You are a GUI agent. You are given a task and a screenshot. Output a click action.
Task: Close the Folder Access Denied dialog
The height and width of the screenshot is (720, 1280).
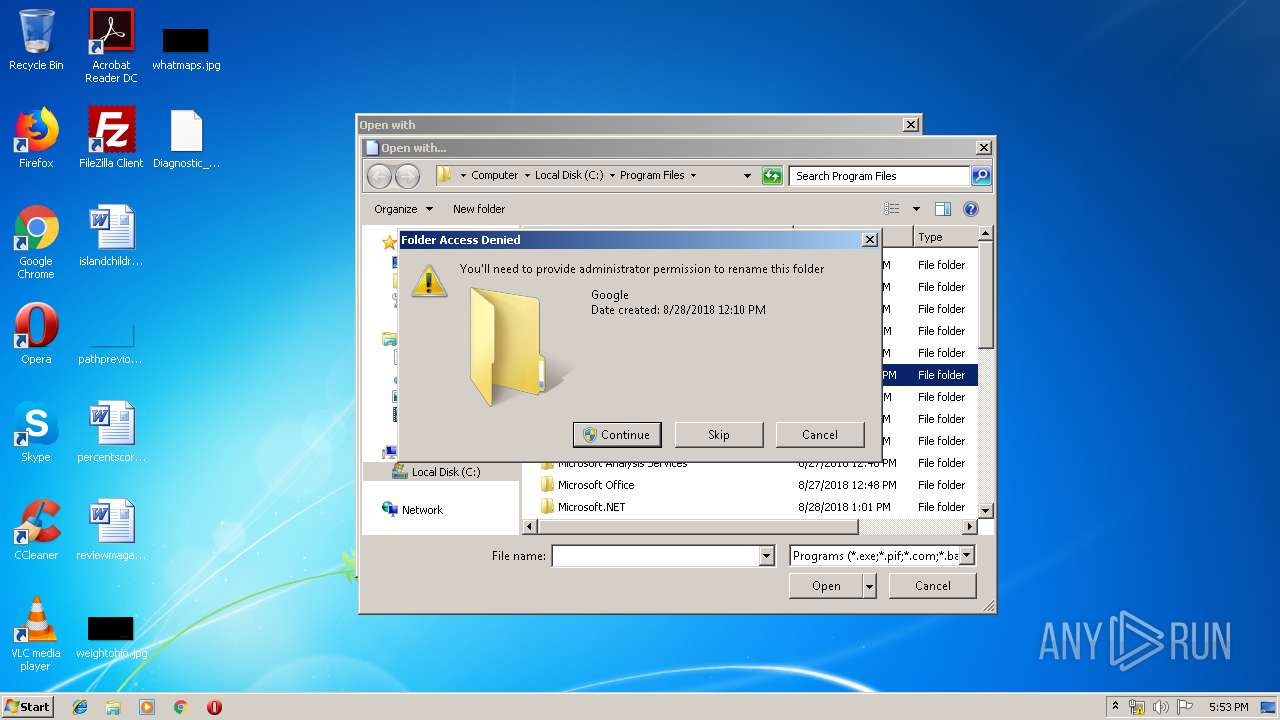pyautogui.click(x=870, y=240)
